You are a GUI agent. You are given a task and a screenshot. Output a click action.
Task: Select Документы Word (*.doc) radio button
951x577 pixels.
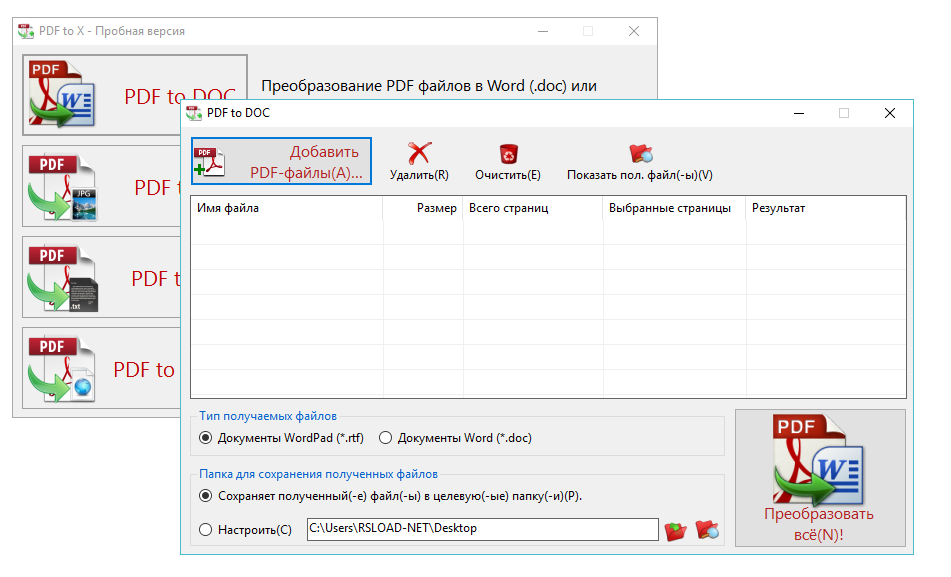pos(385,438)
